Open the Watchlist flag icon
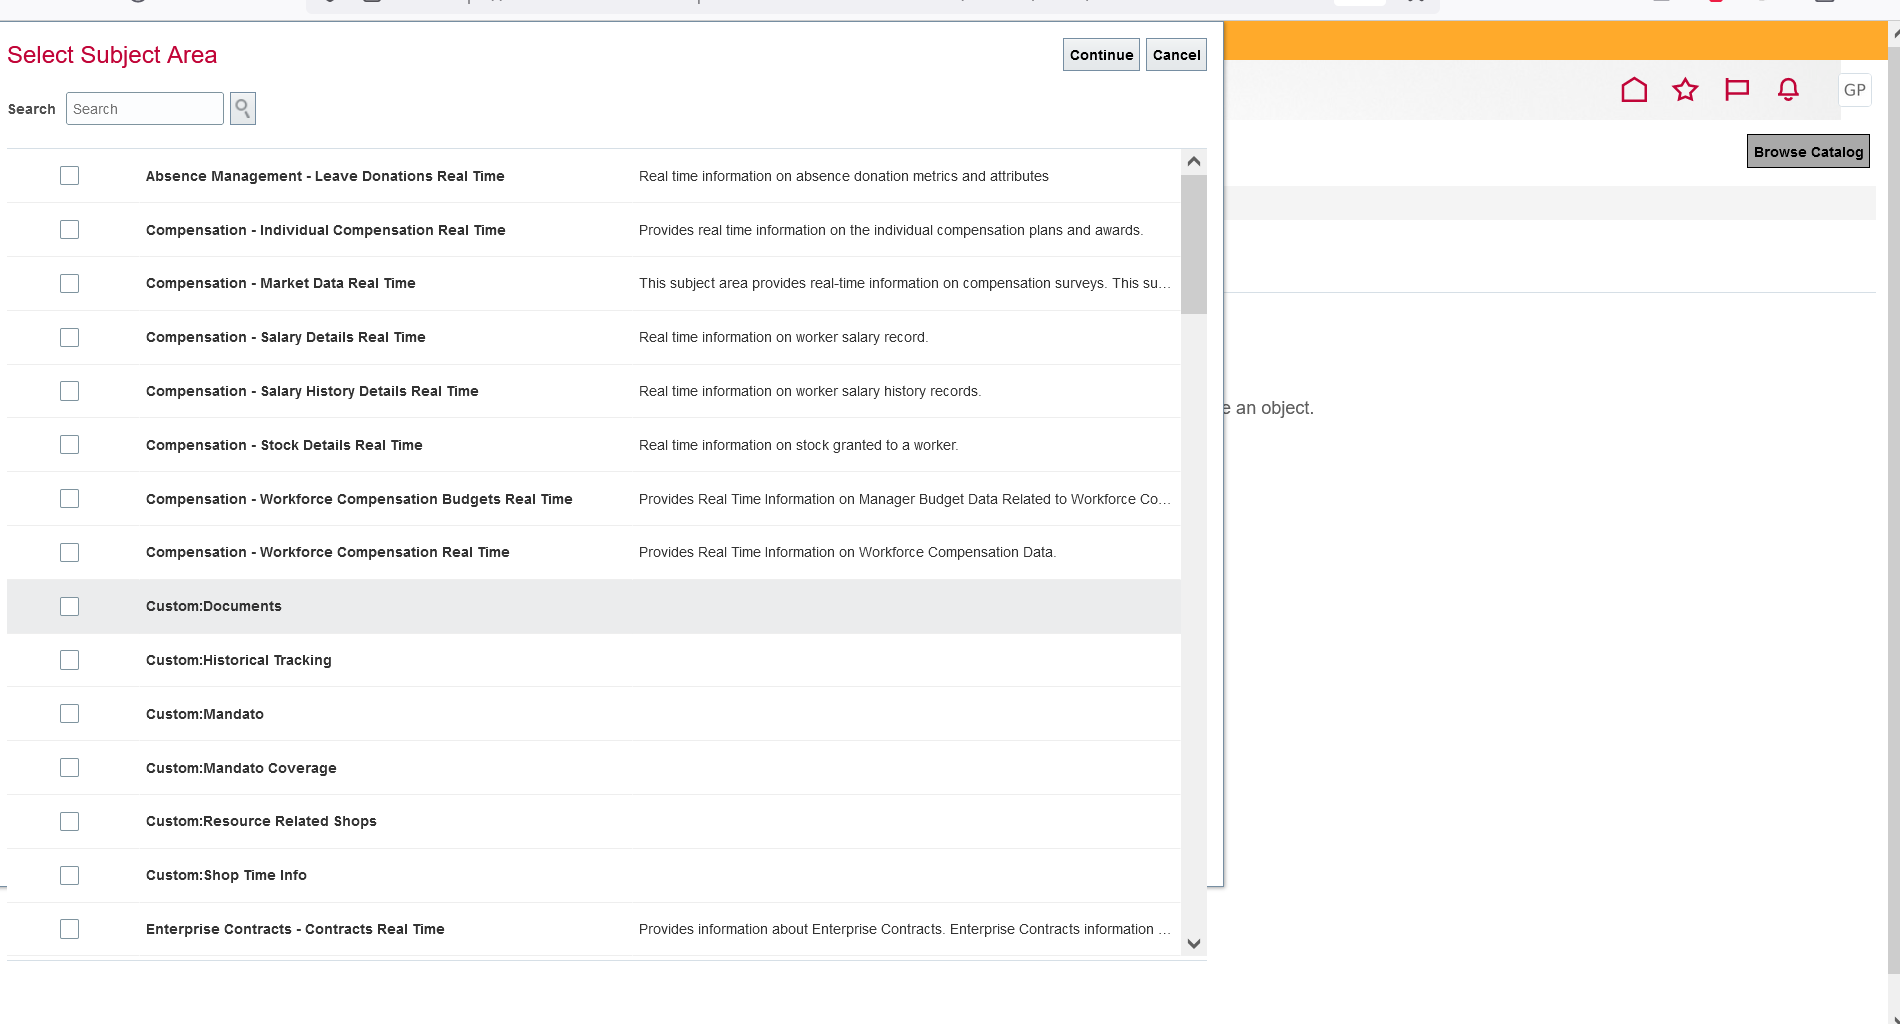 point(1737,89)
